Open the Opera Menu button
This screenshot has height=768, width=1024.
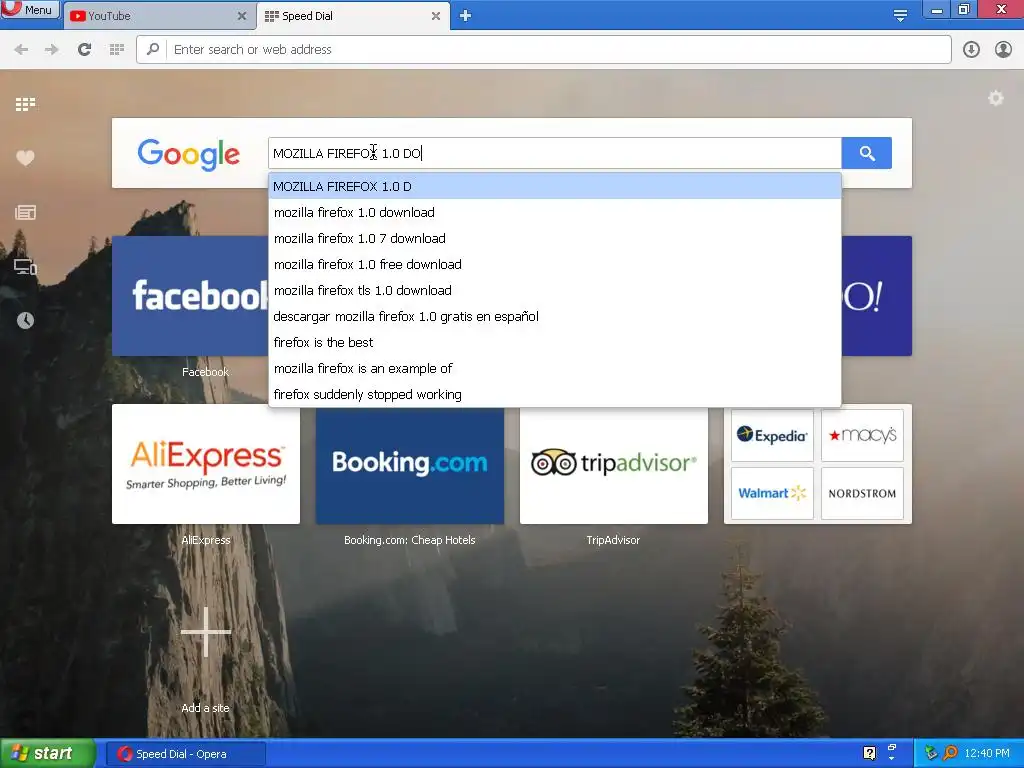coord(29,9)
